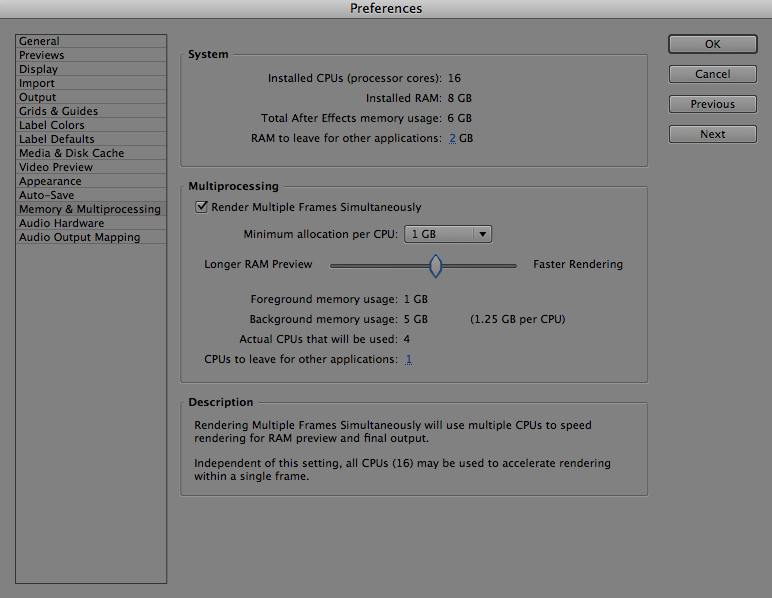Edit RAM to leave for other applications value
This screenshot has height=598, width=772.
[x=452, y=138]
